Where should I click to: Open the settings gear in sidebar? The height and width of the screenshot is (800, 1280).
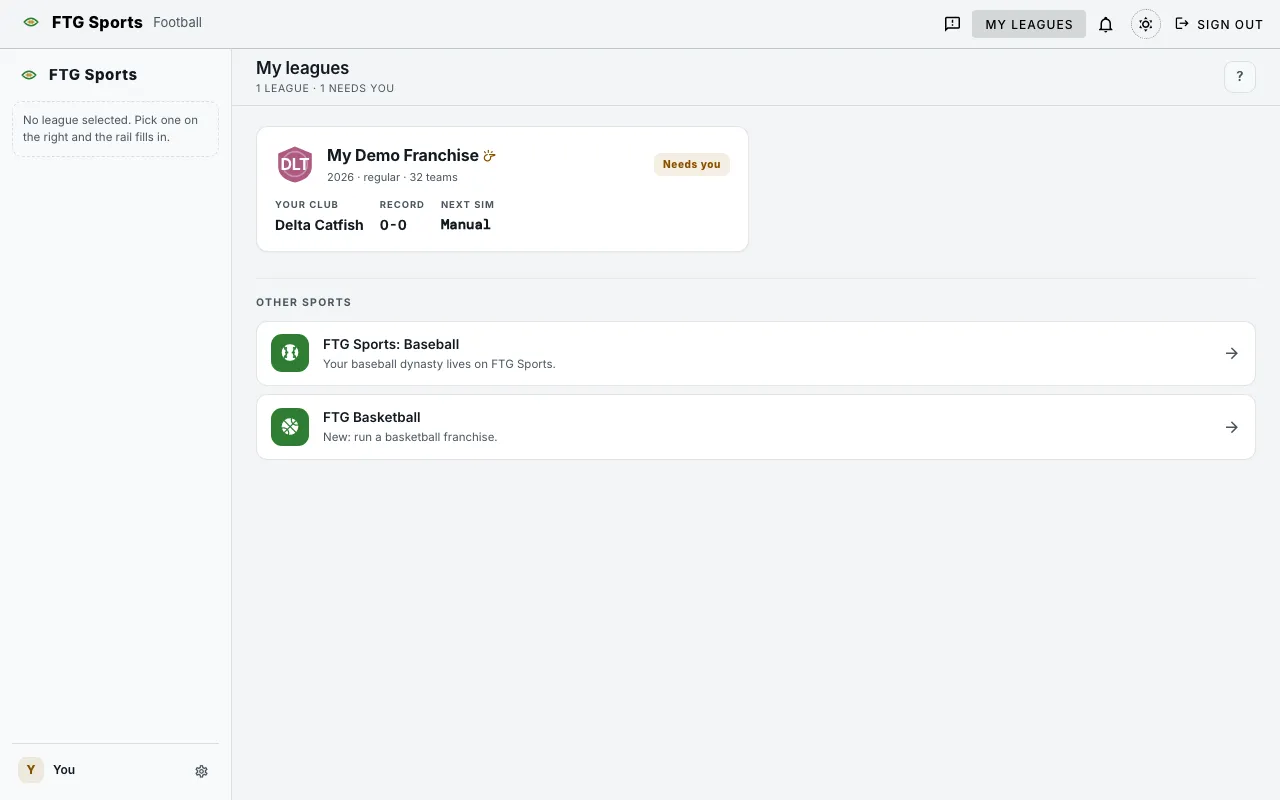[201, 771]
